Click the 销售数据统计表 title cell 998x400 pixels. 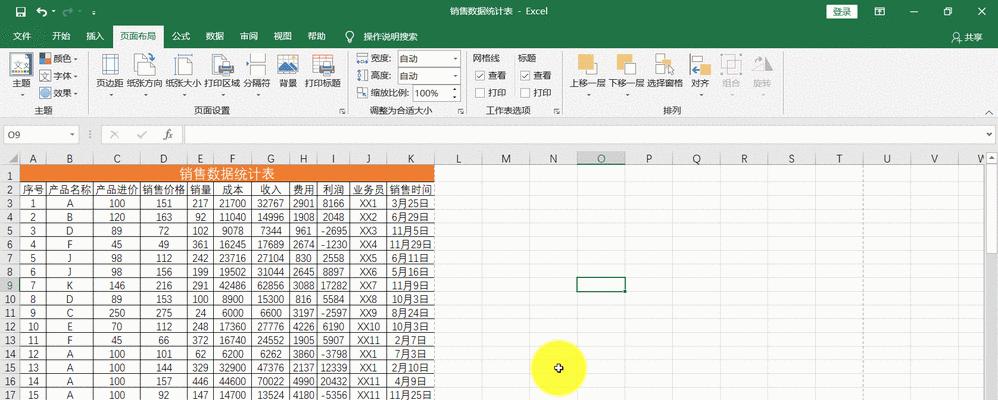(x=227, y=173)
